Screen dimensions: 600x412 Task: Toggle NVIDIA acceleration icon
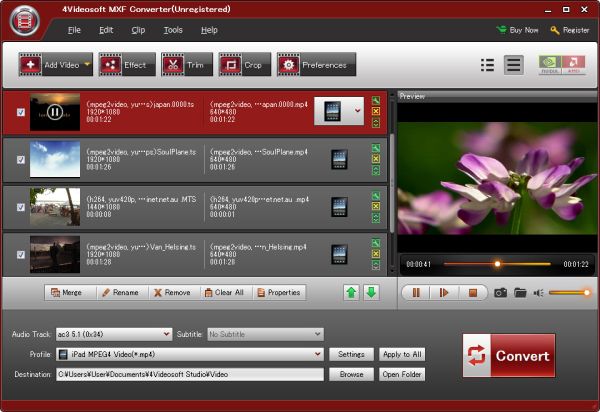(x=550, y=64)
